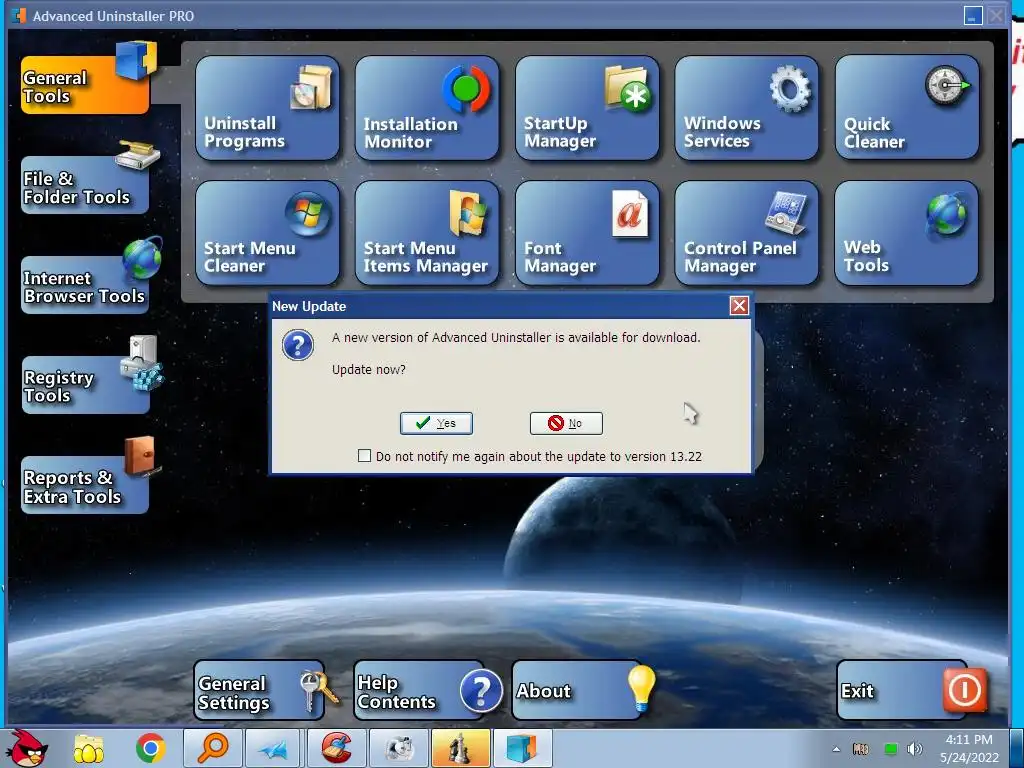Viewport: 1024px width, 768px height.
Task: Launch the Font Manager tile
Action: pyautogui.click(x=587, y=233)
